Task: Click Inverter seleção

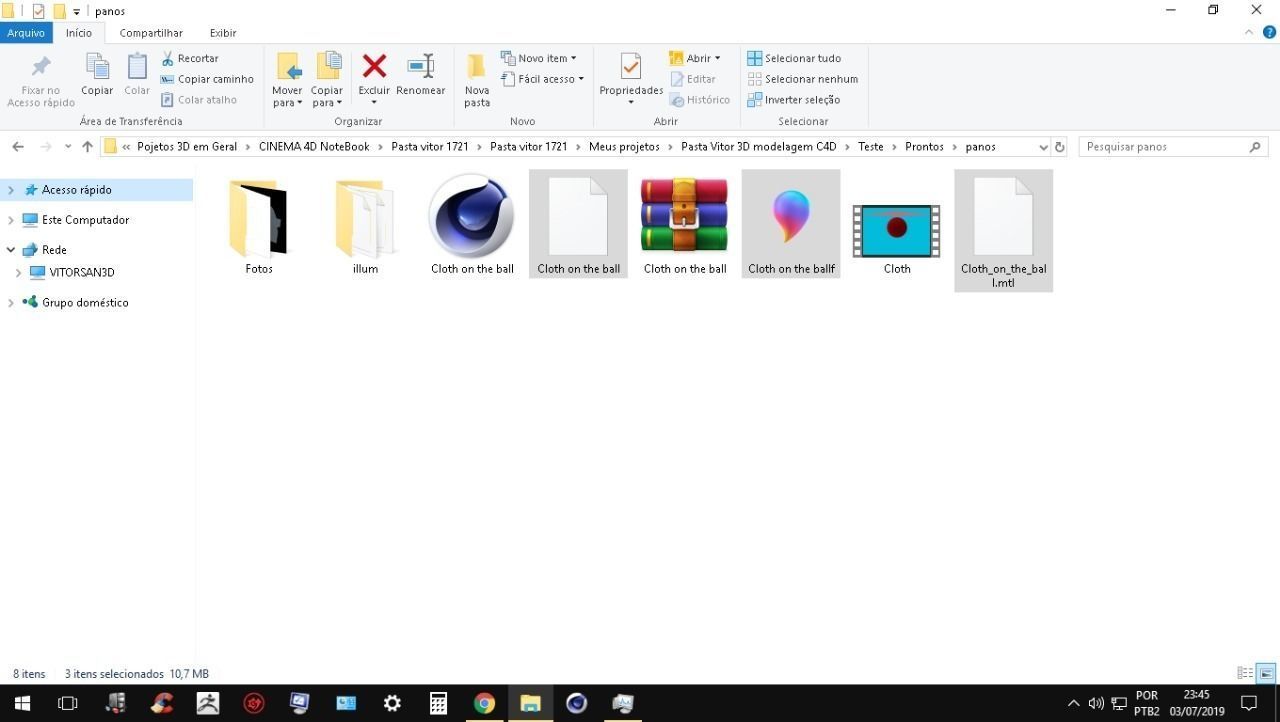Action: (x=794, y=100)
